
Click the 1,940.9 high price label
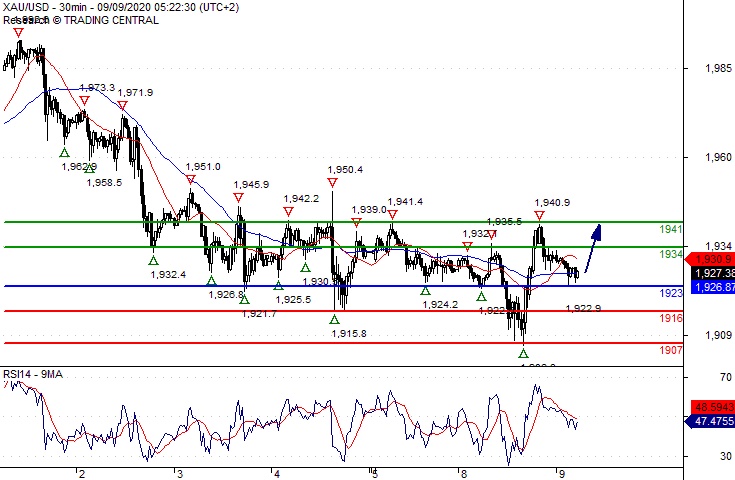[553, 202]
